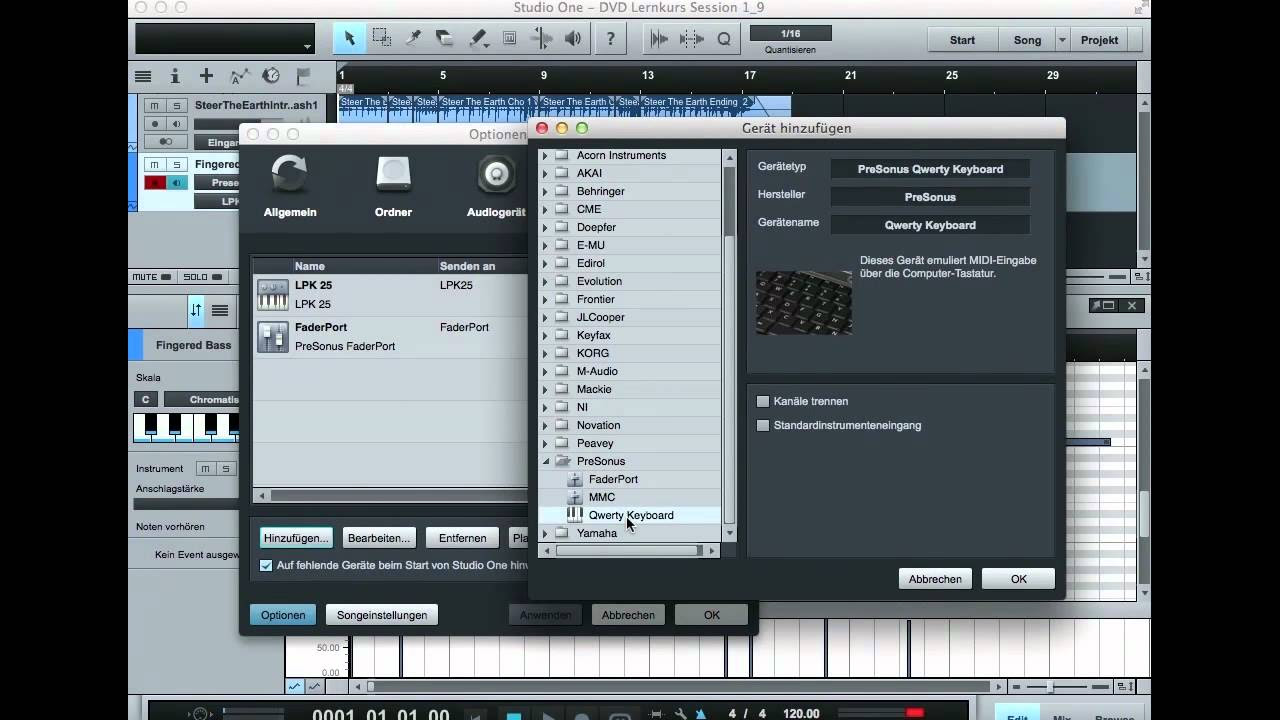Enable the Standardinstrumenteneingang checkbox

[x=763, y=425]
